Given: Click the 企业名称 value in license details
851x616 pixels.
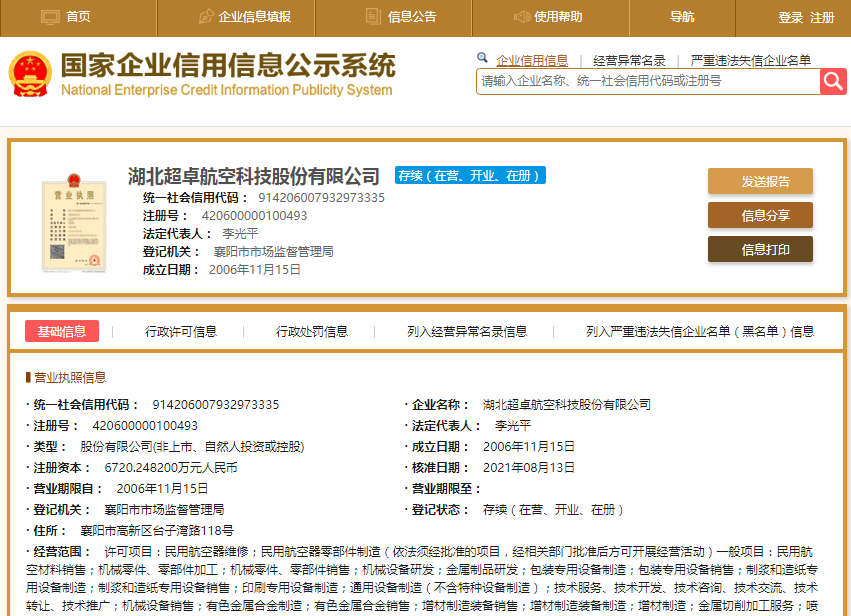Looking at the screenshot, I should (x=567, y=404).
